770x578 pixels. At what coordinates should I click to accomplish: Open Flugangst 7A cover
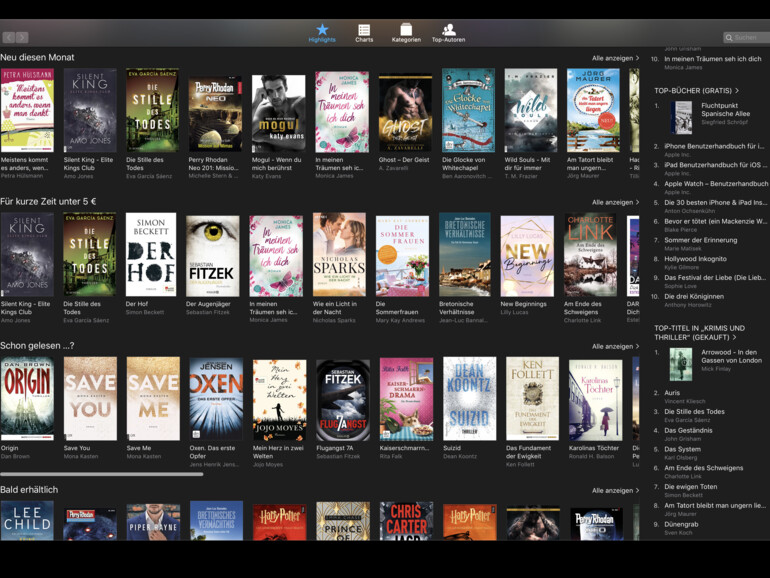pos(343,400)
